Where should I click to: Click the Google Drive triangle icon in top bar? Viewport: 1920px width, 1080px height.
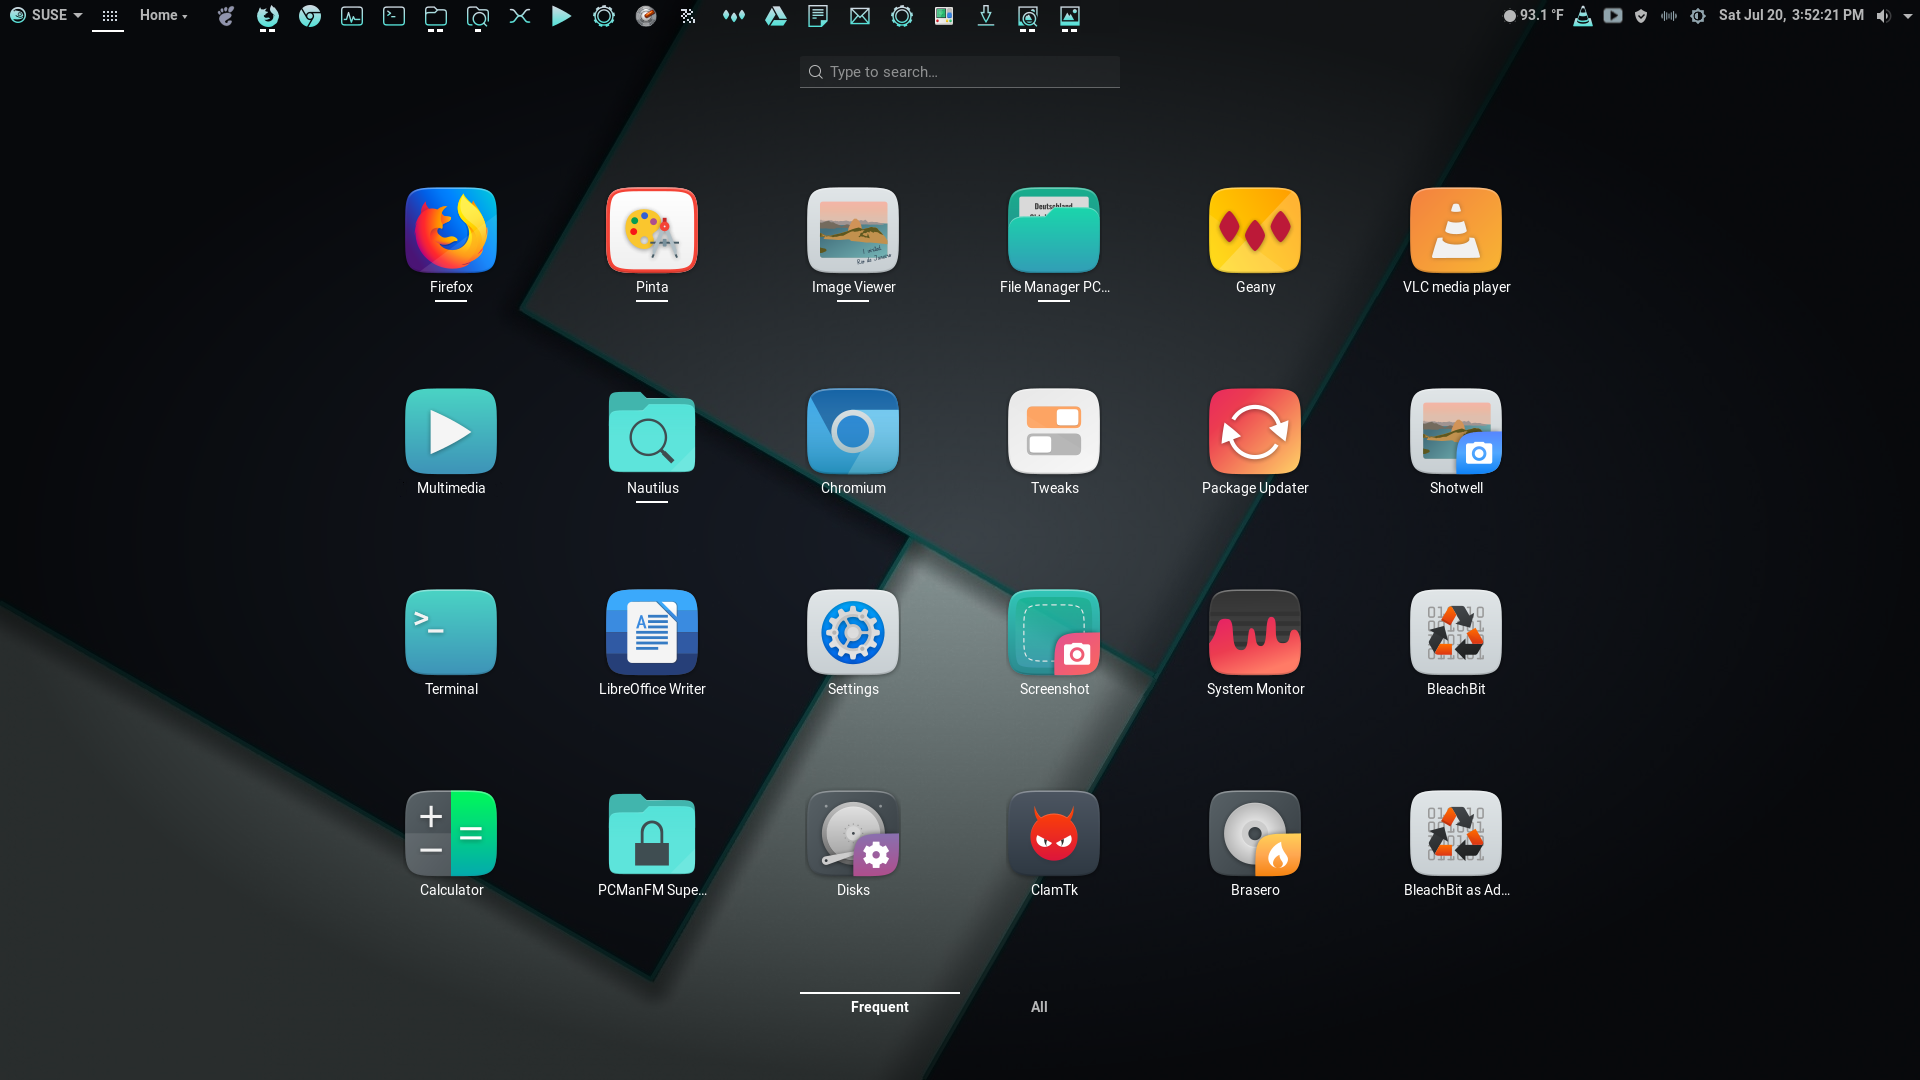pos(776,16)
